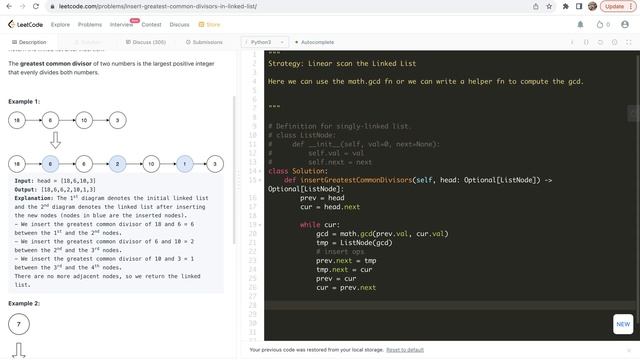Collapse the function fold arrow on line 15
The width and height of the screenshot is (640, 360).
tap(260, 180)
